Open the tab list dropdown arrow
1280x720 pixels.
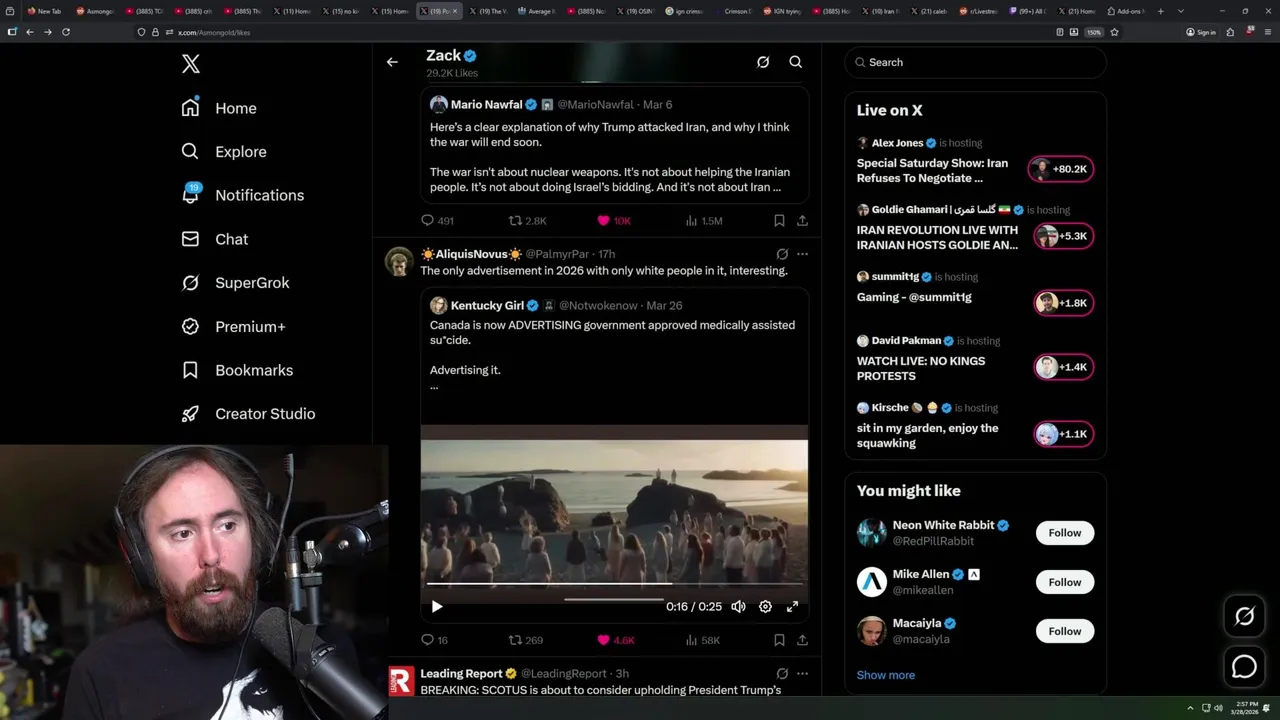pos(1182,11)
